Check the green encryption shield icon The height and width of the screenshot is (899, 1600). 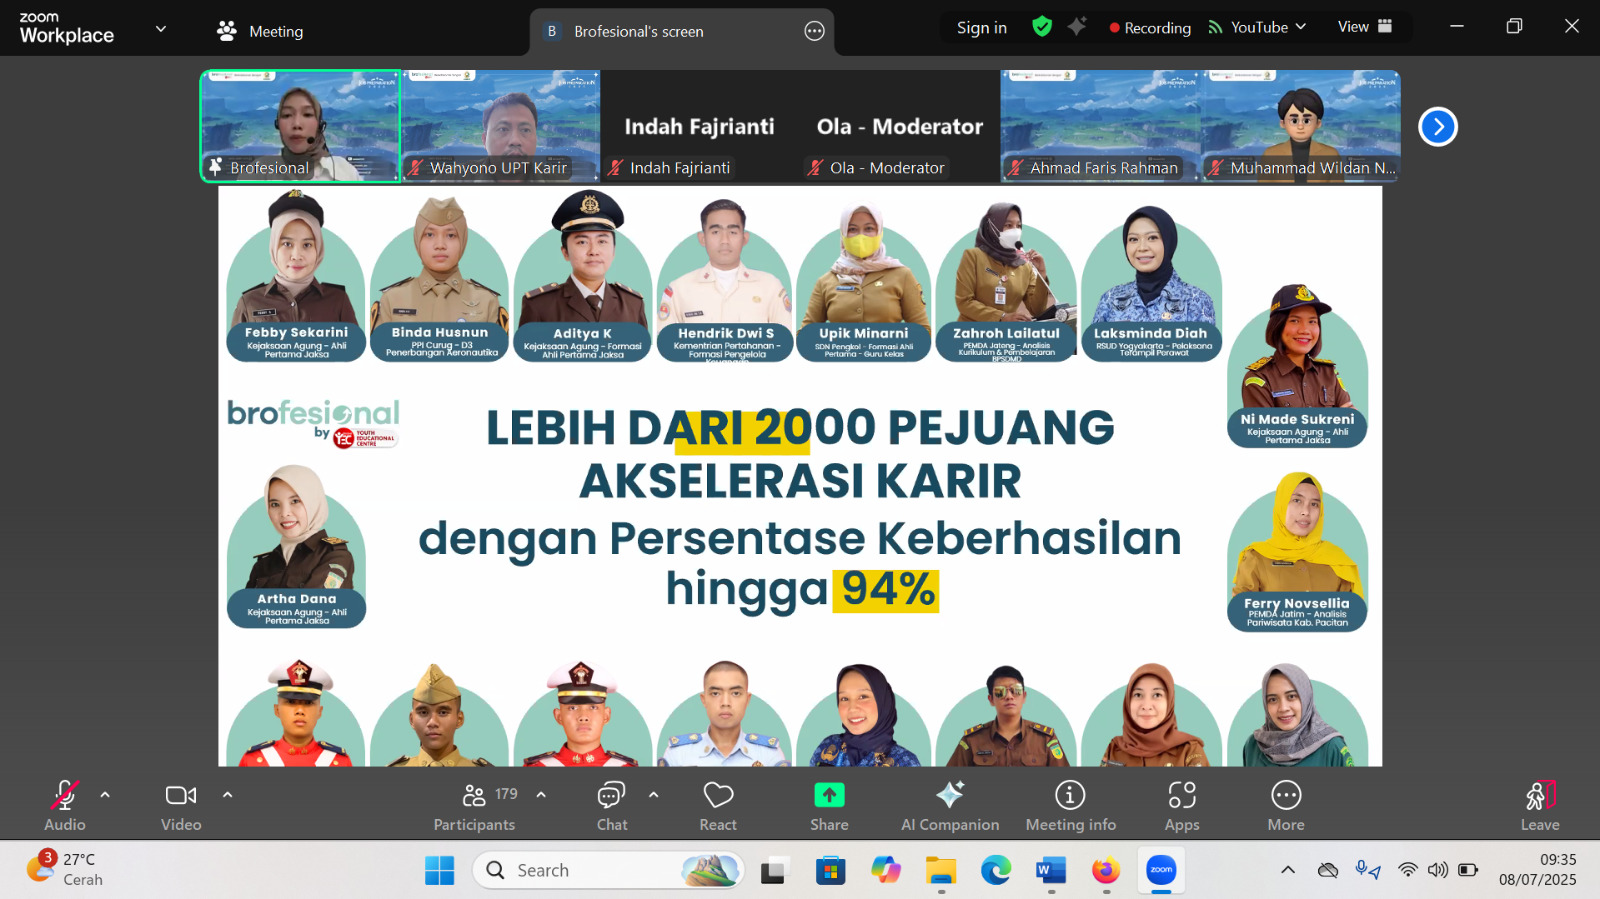[x=1042, y=27]
